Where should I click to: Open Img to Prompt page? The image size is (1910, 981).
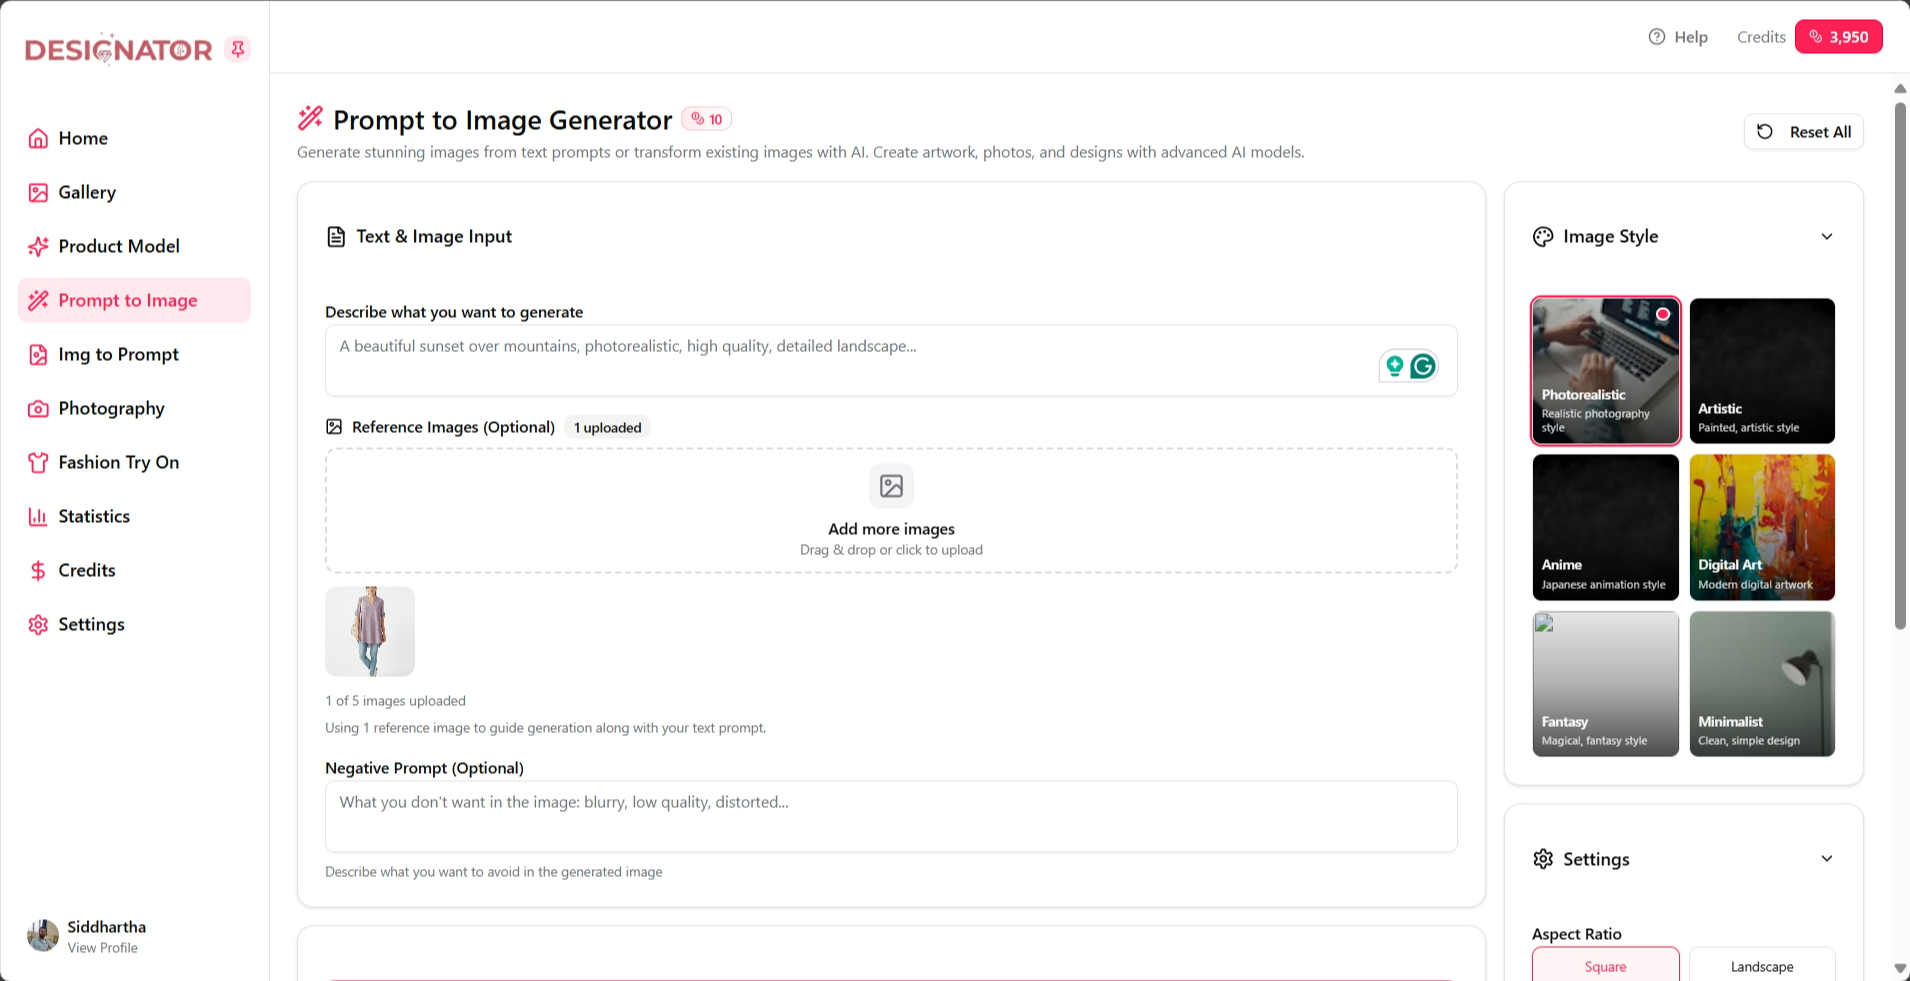pos(118,355)
